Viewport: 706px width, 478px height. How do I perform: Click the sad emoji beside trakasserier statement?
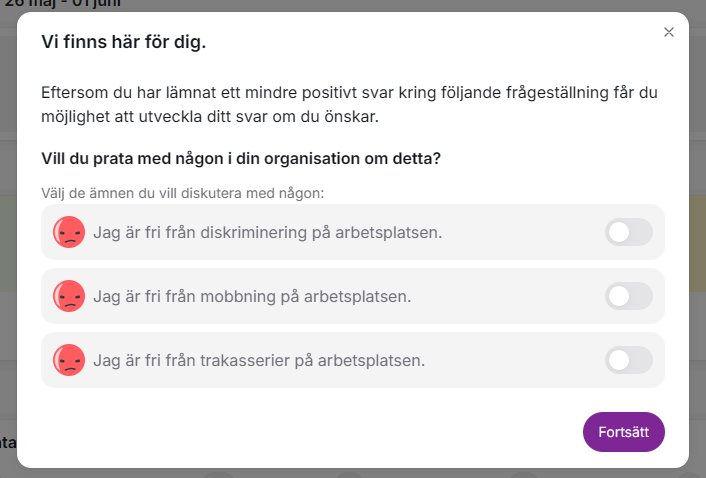click(x=69, y=360)
